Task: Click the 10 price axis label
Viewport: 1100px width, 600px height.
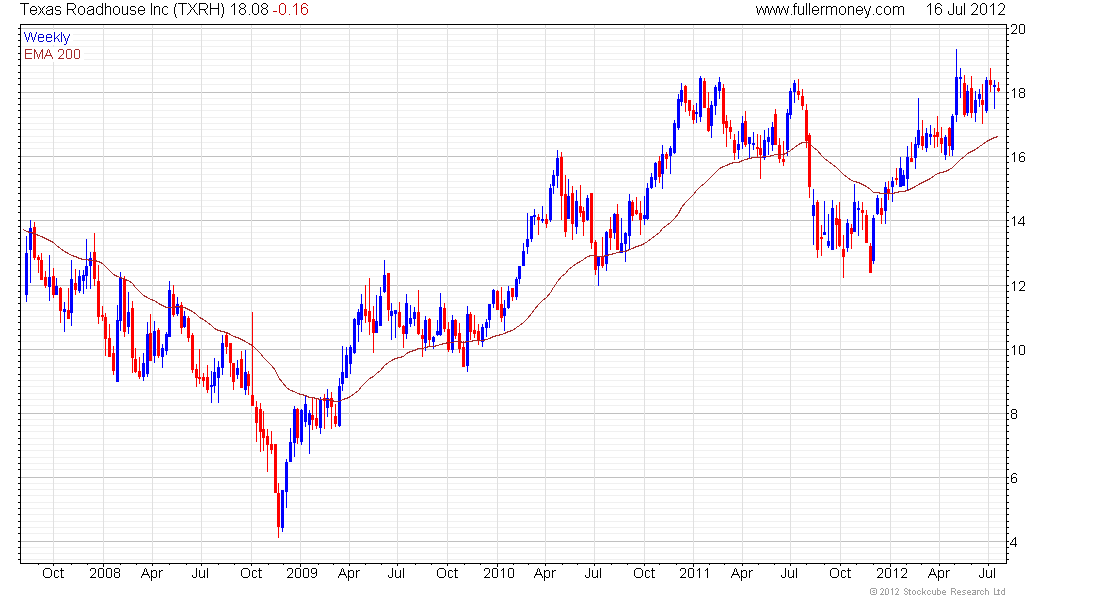Action: coord(1017,350)
